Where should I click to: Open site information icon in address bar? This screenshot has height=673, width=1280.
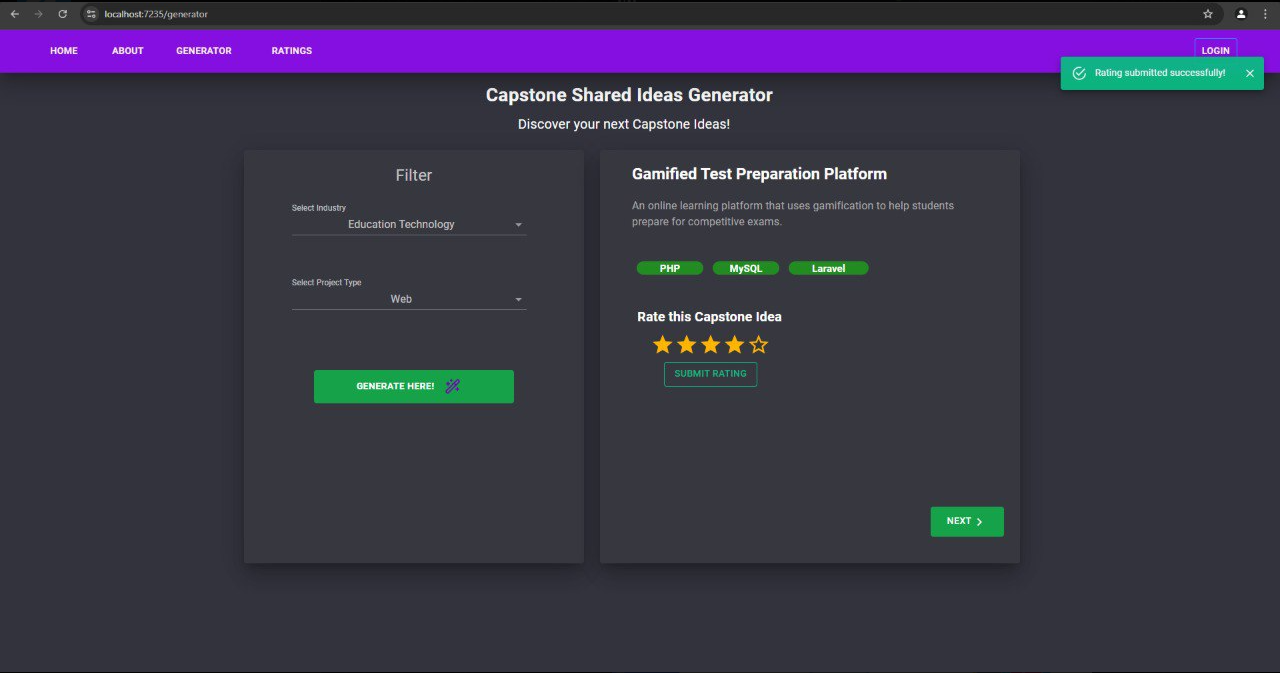coord(91,14)
